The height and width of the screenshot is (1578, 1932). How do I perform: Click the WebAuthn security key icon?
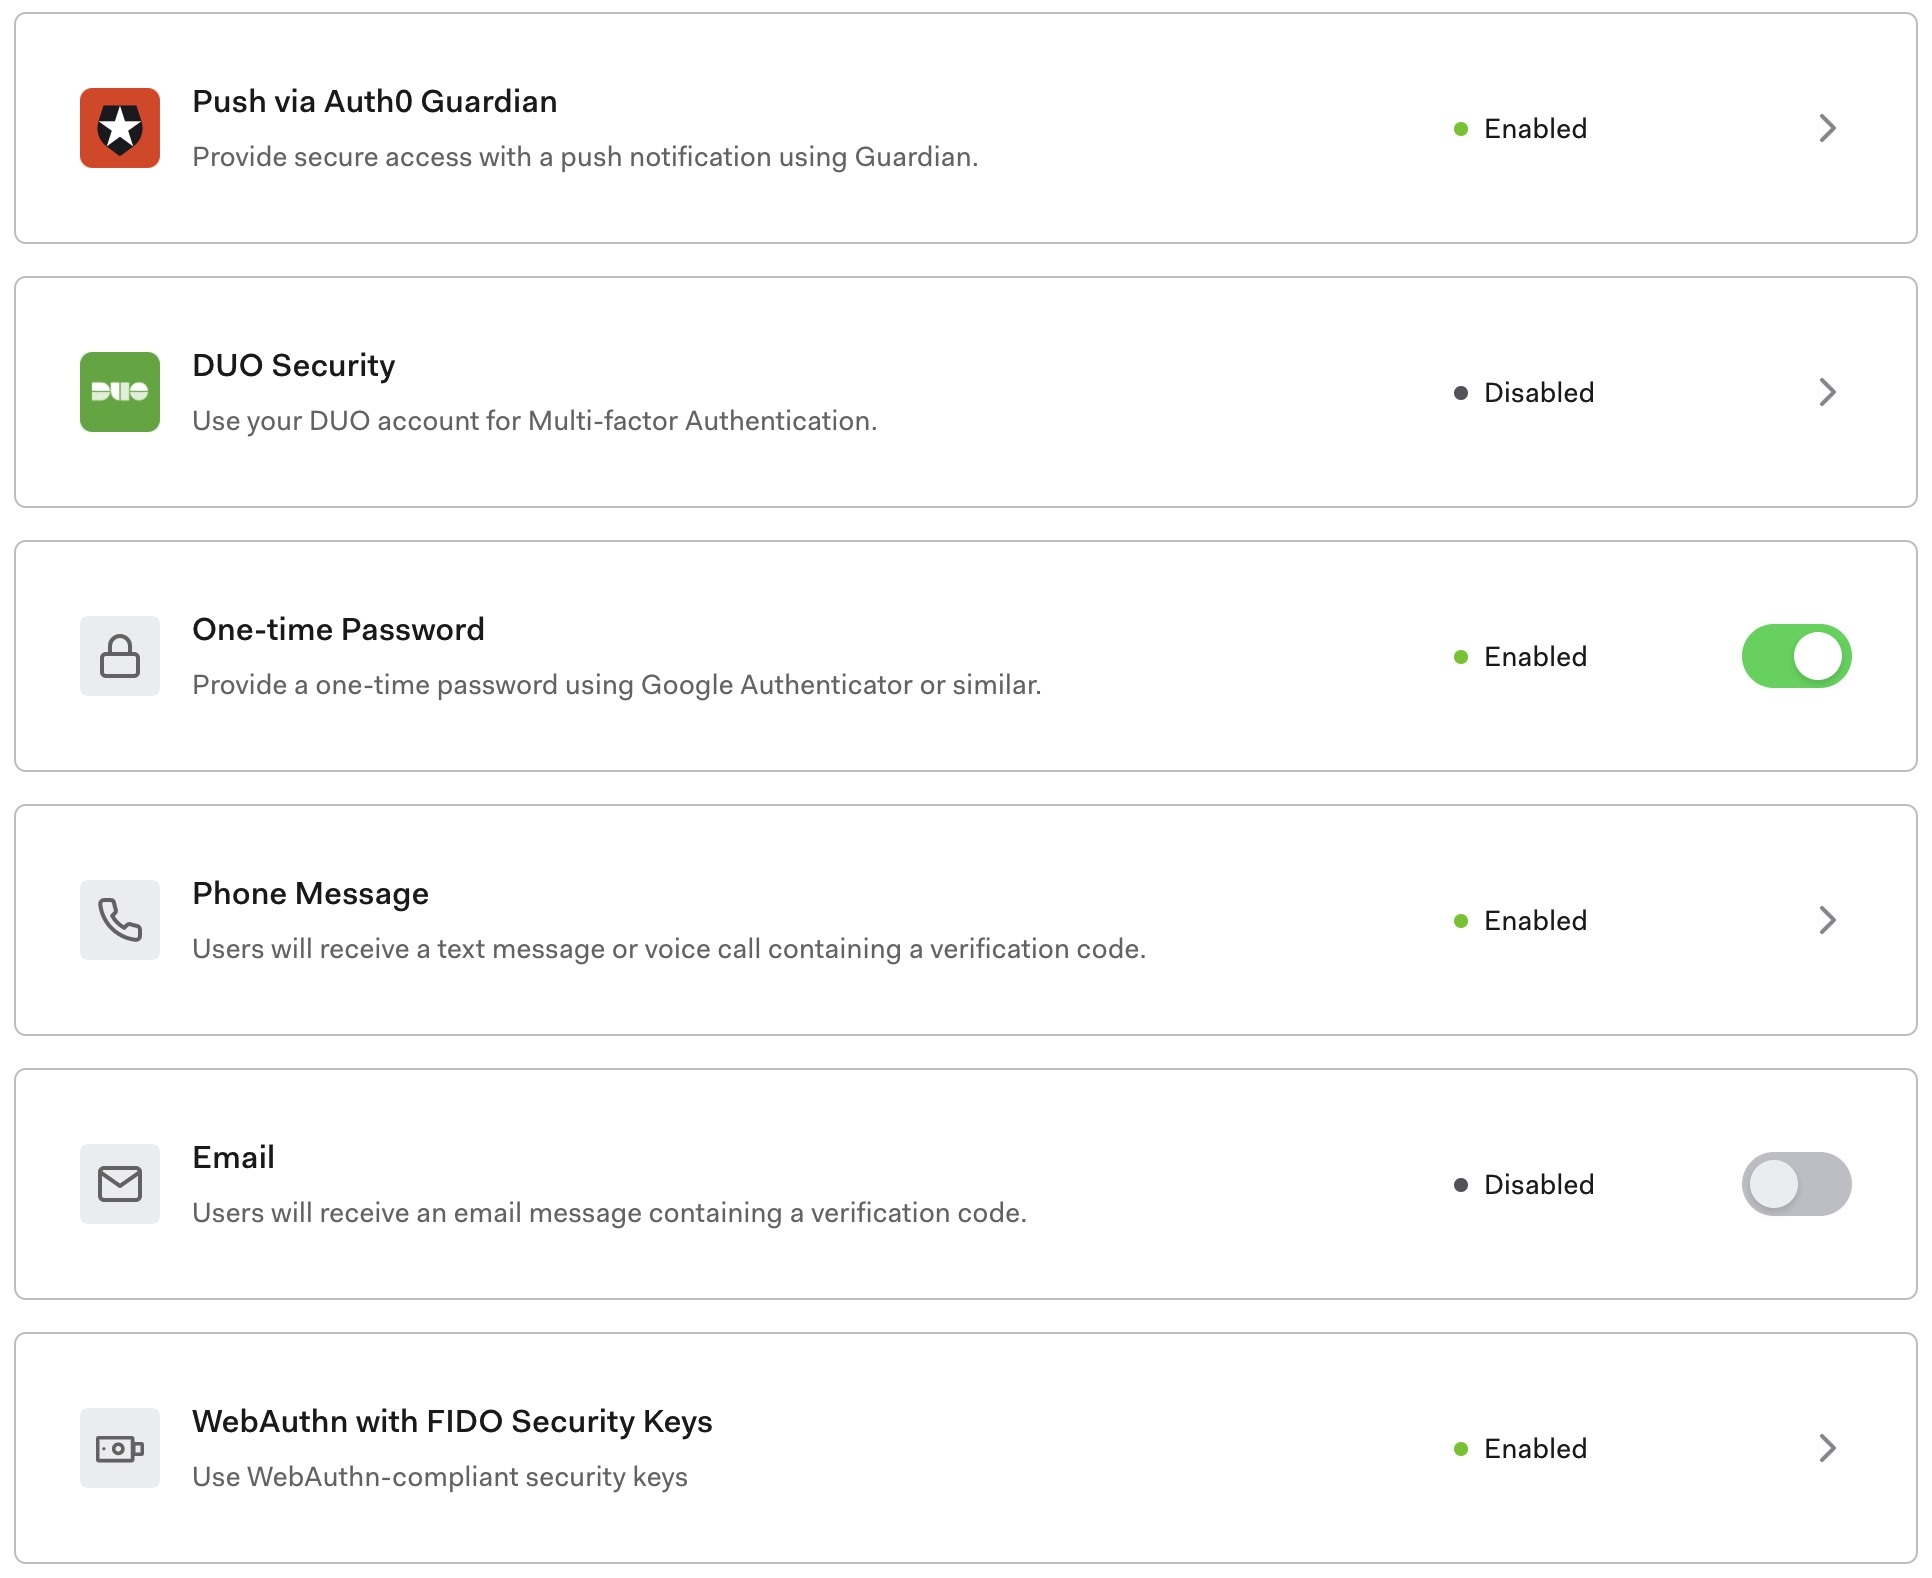pos(120,1448)
